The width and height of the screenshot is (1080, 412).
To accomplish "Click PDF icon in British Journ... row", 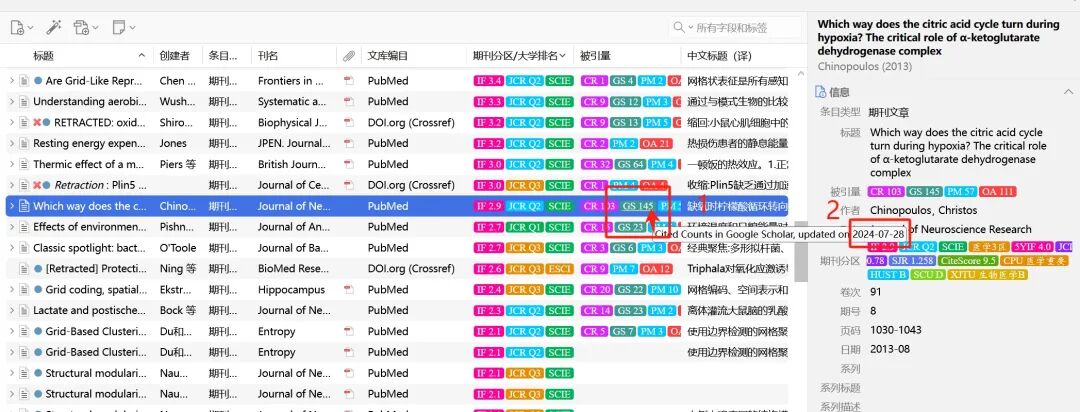I will (349, 164).
